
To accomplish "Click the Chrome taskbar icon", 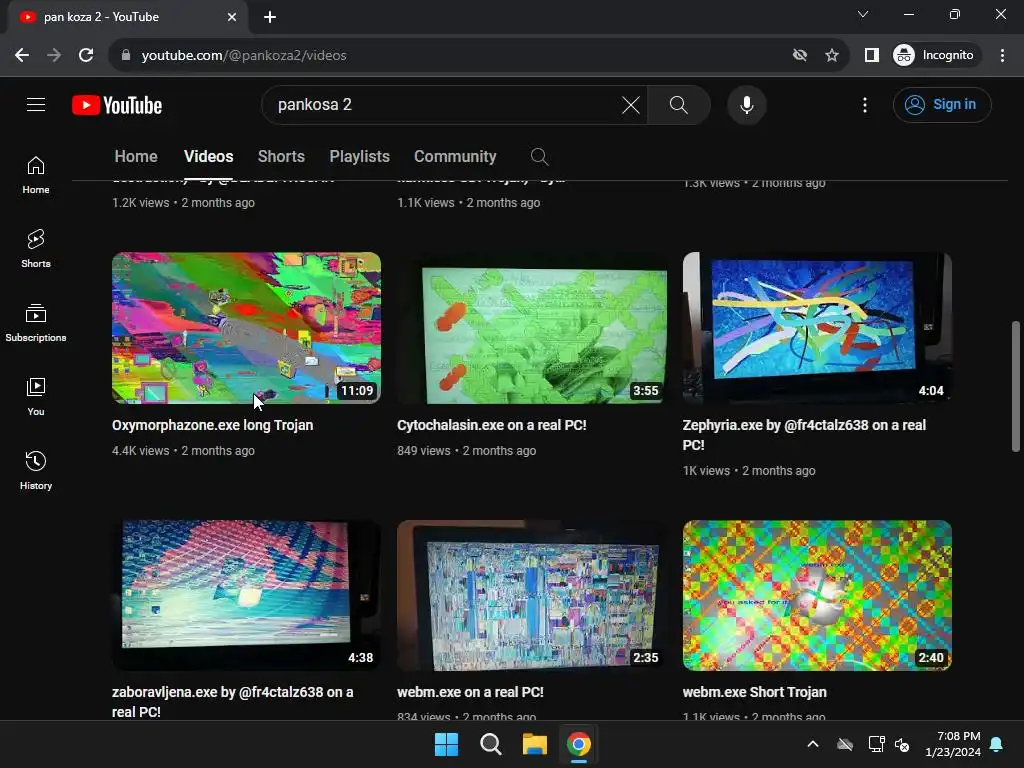I will click(x=578, y=744).
